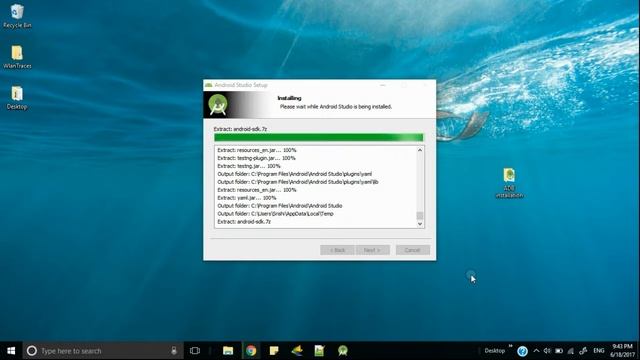Open the Recycle Bin desktop icon
Viewport: 640px width, 360px height.
(x=17, y=16)
